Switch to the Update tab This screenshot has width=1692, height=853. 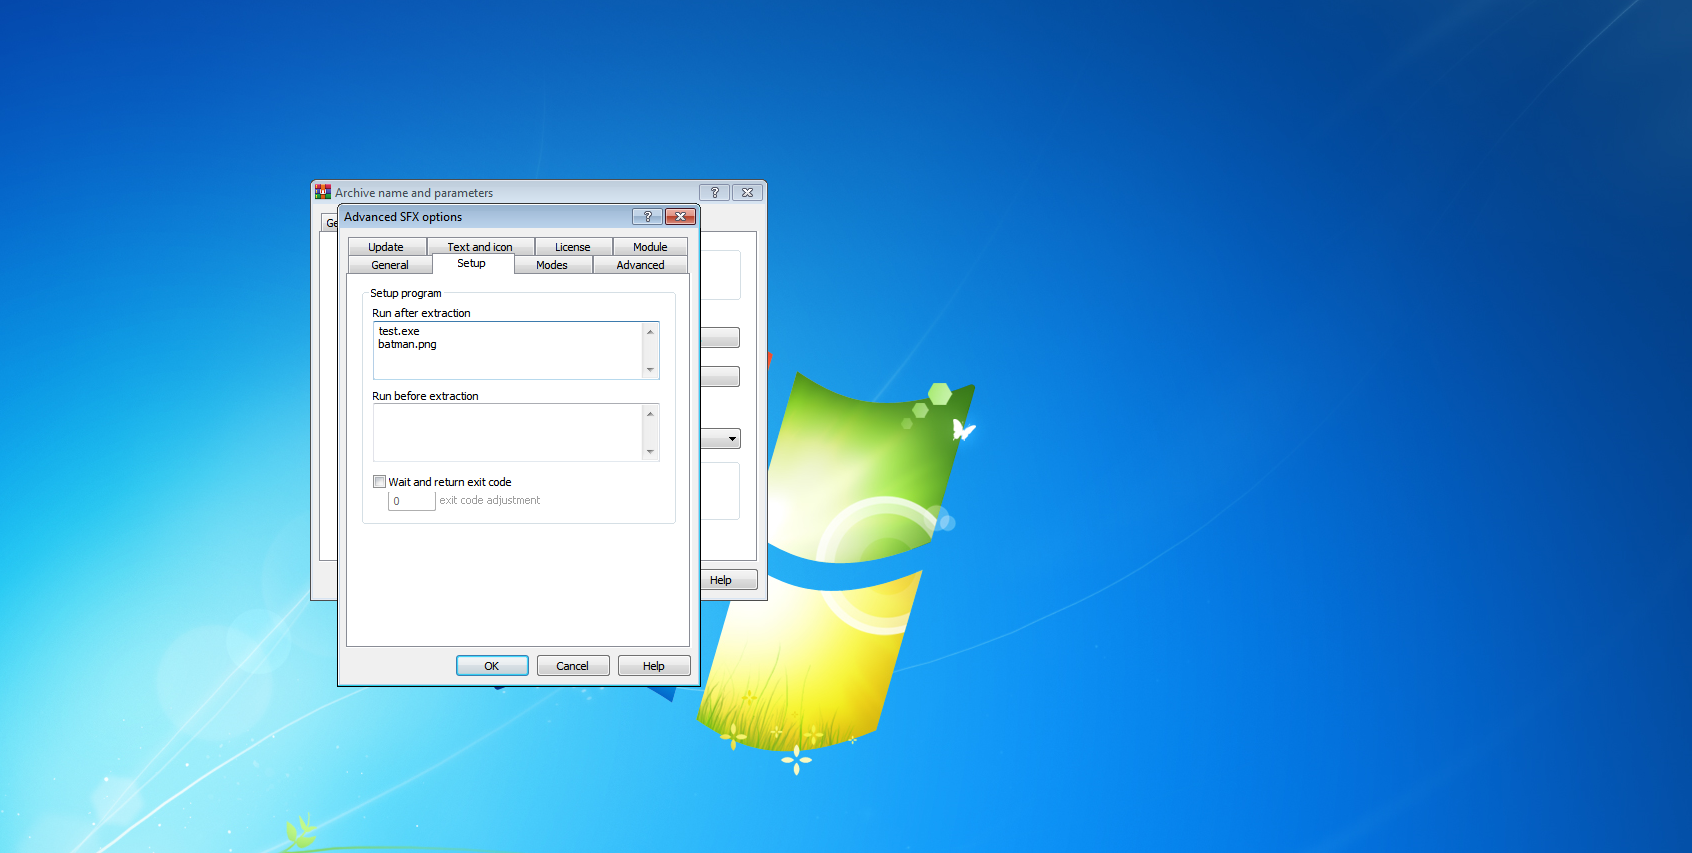pos(386,247)
